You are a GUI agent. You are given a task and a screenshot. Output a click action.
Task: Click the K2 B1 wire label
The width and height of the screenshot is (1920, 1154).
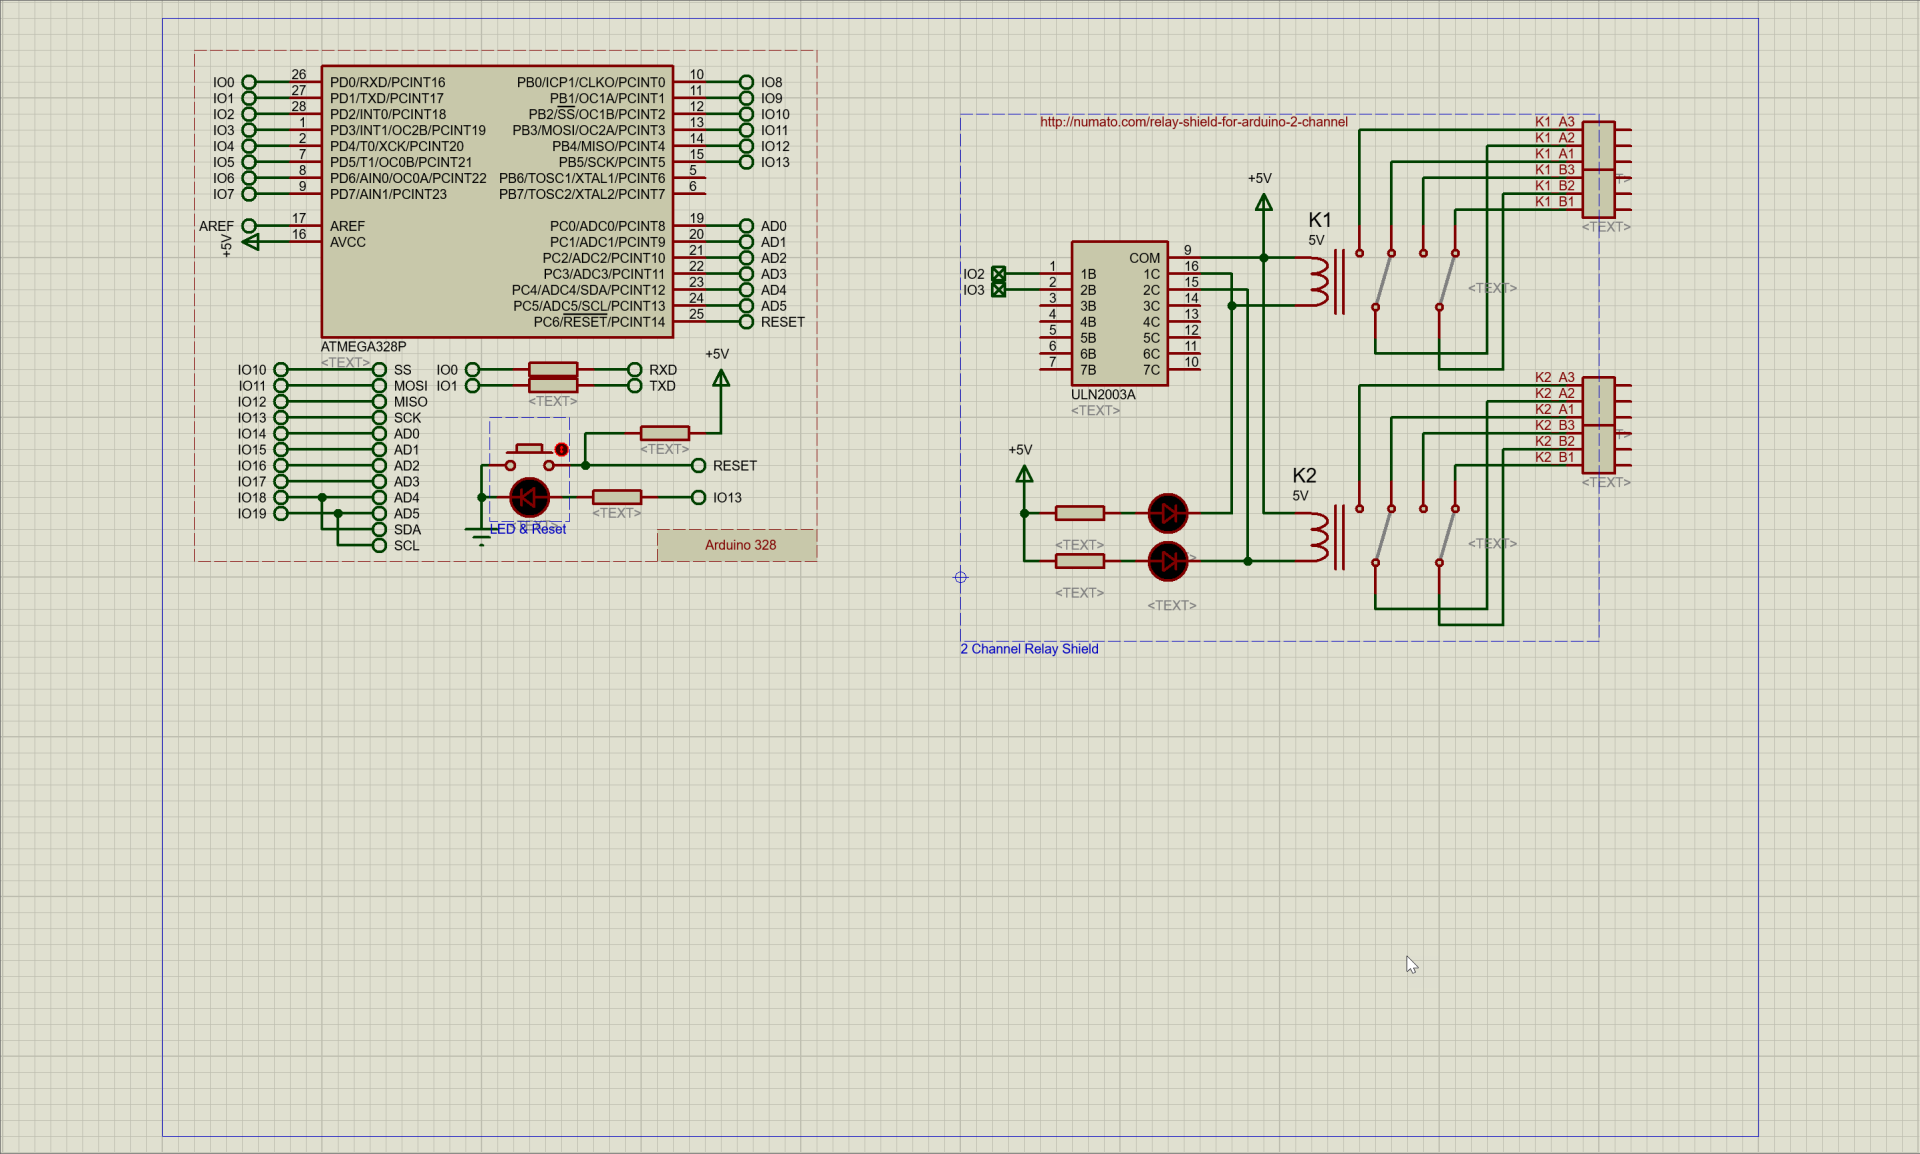tap(1554, 457)
